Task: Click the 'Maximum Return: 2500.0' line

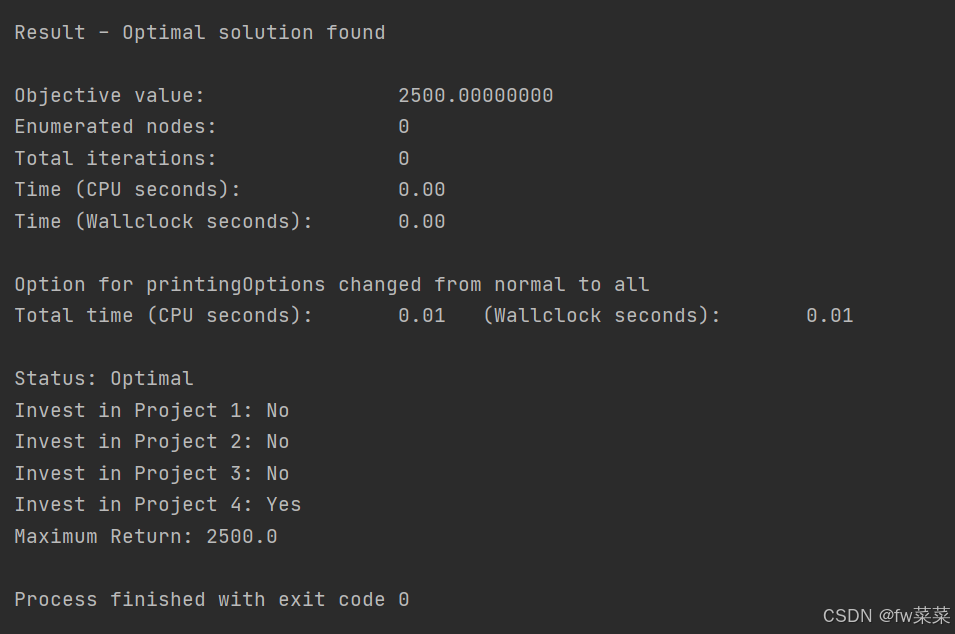Action: [x=145, y=537]
